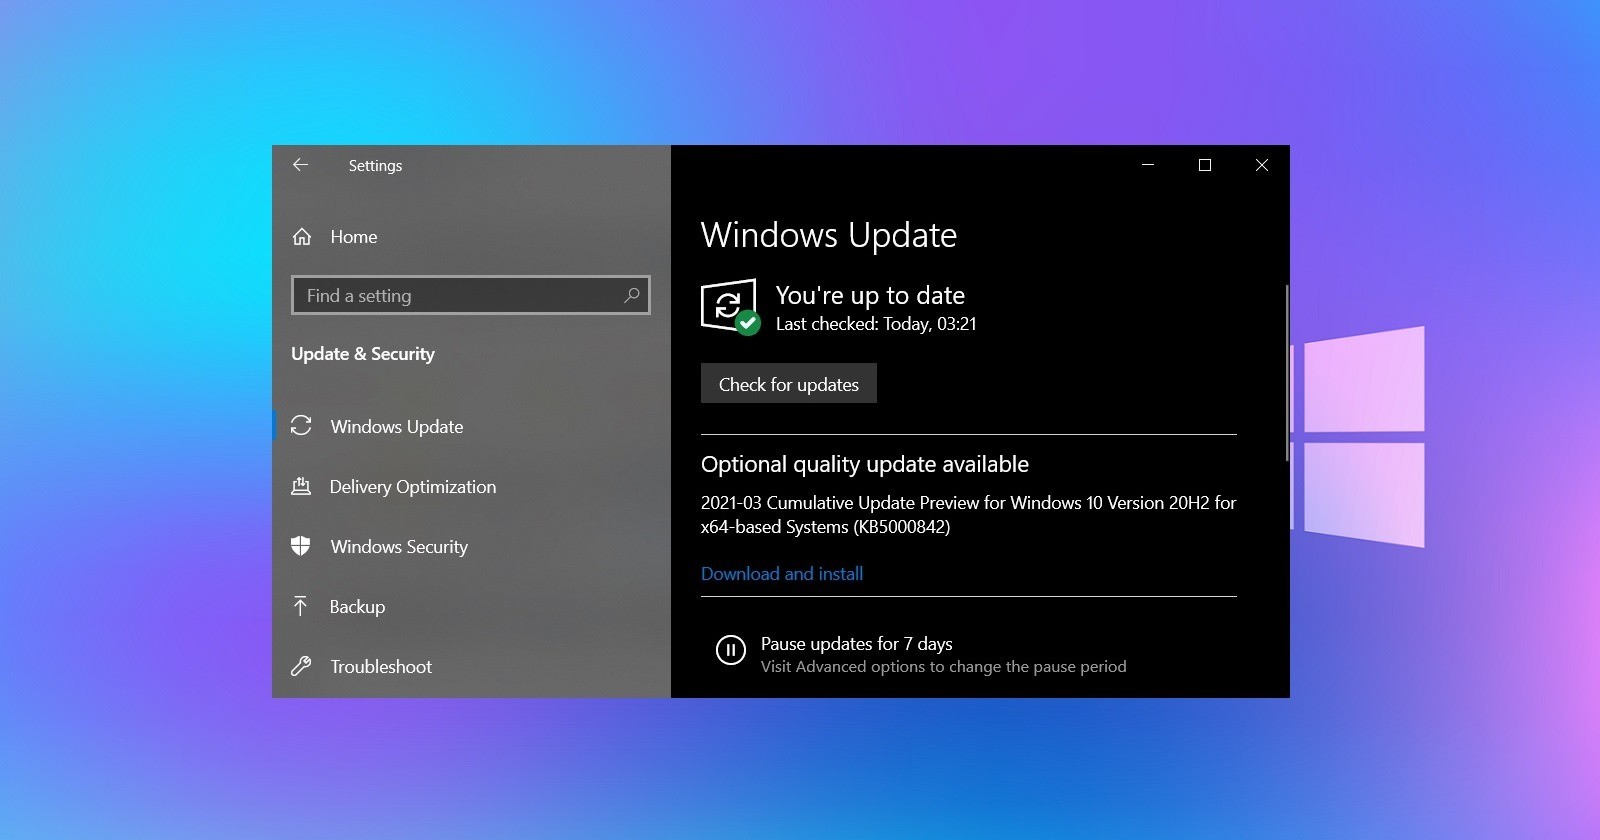1600x840 pixels.
Task: Click Pause updates for 7 days
Action: tap(857, 643)
